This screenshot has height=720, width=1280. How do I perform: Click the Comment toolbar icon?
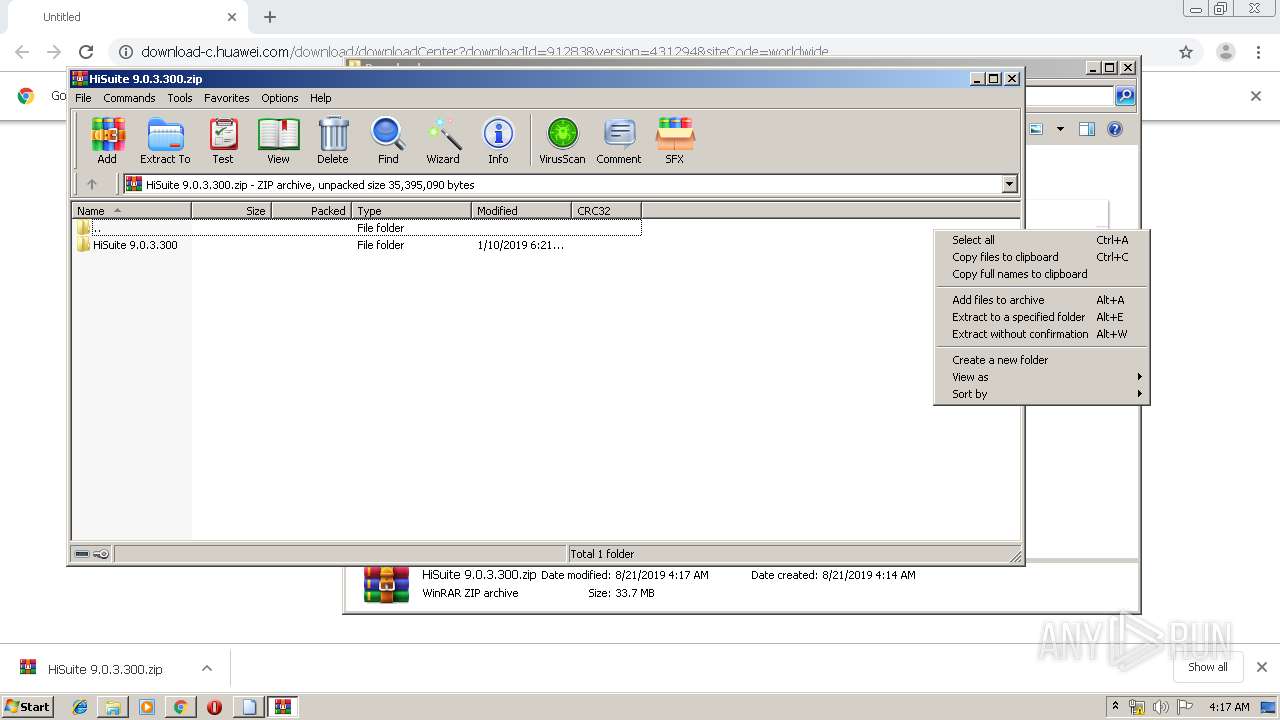[619, 140]
